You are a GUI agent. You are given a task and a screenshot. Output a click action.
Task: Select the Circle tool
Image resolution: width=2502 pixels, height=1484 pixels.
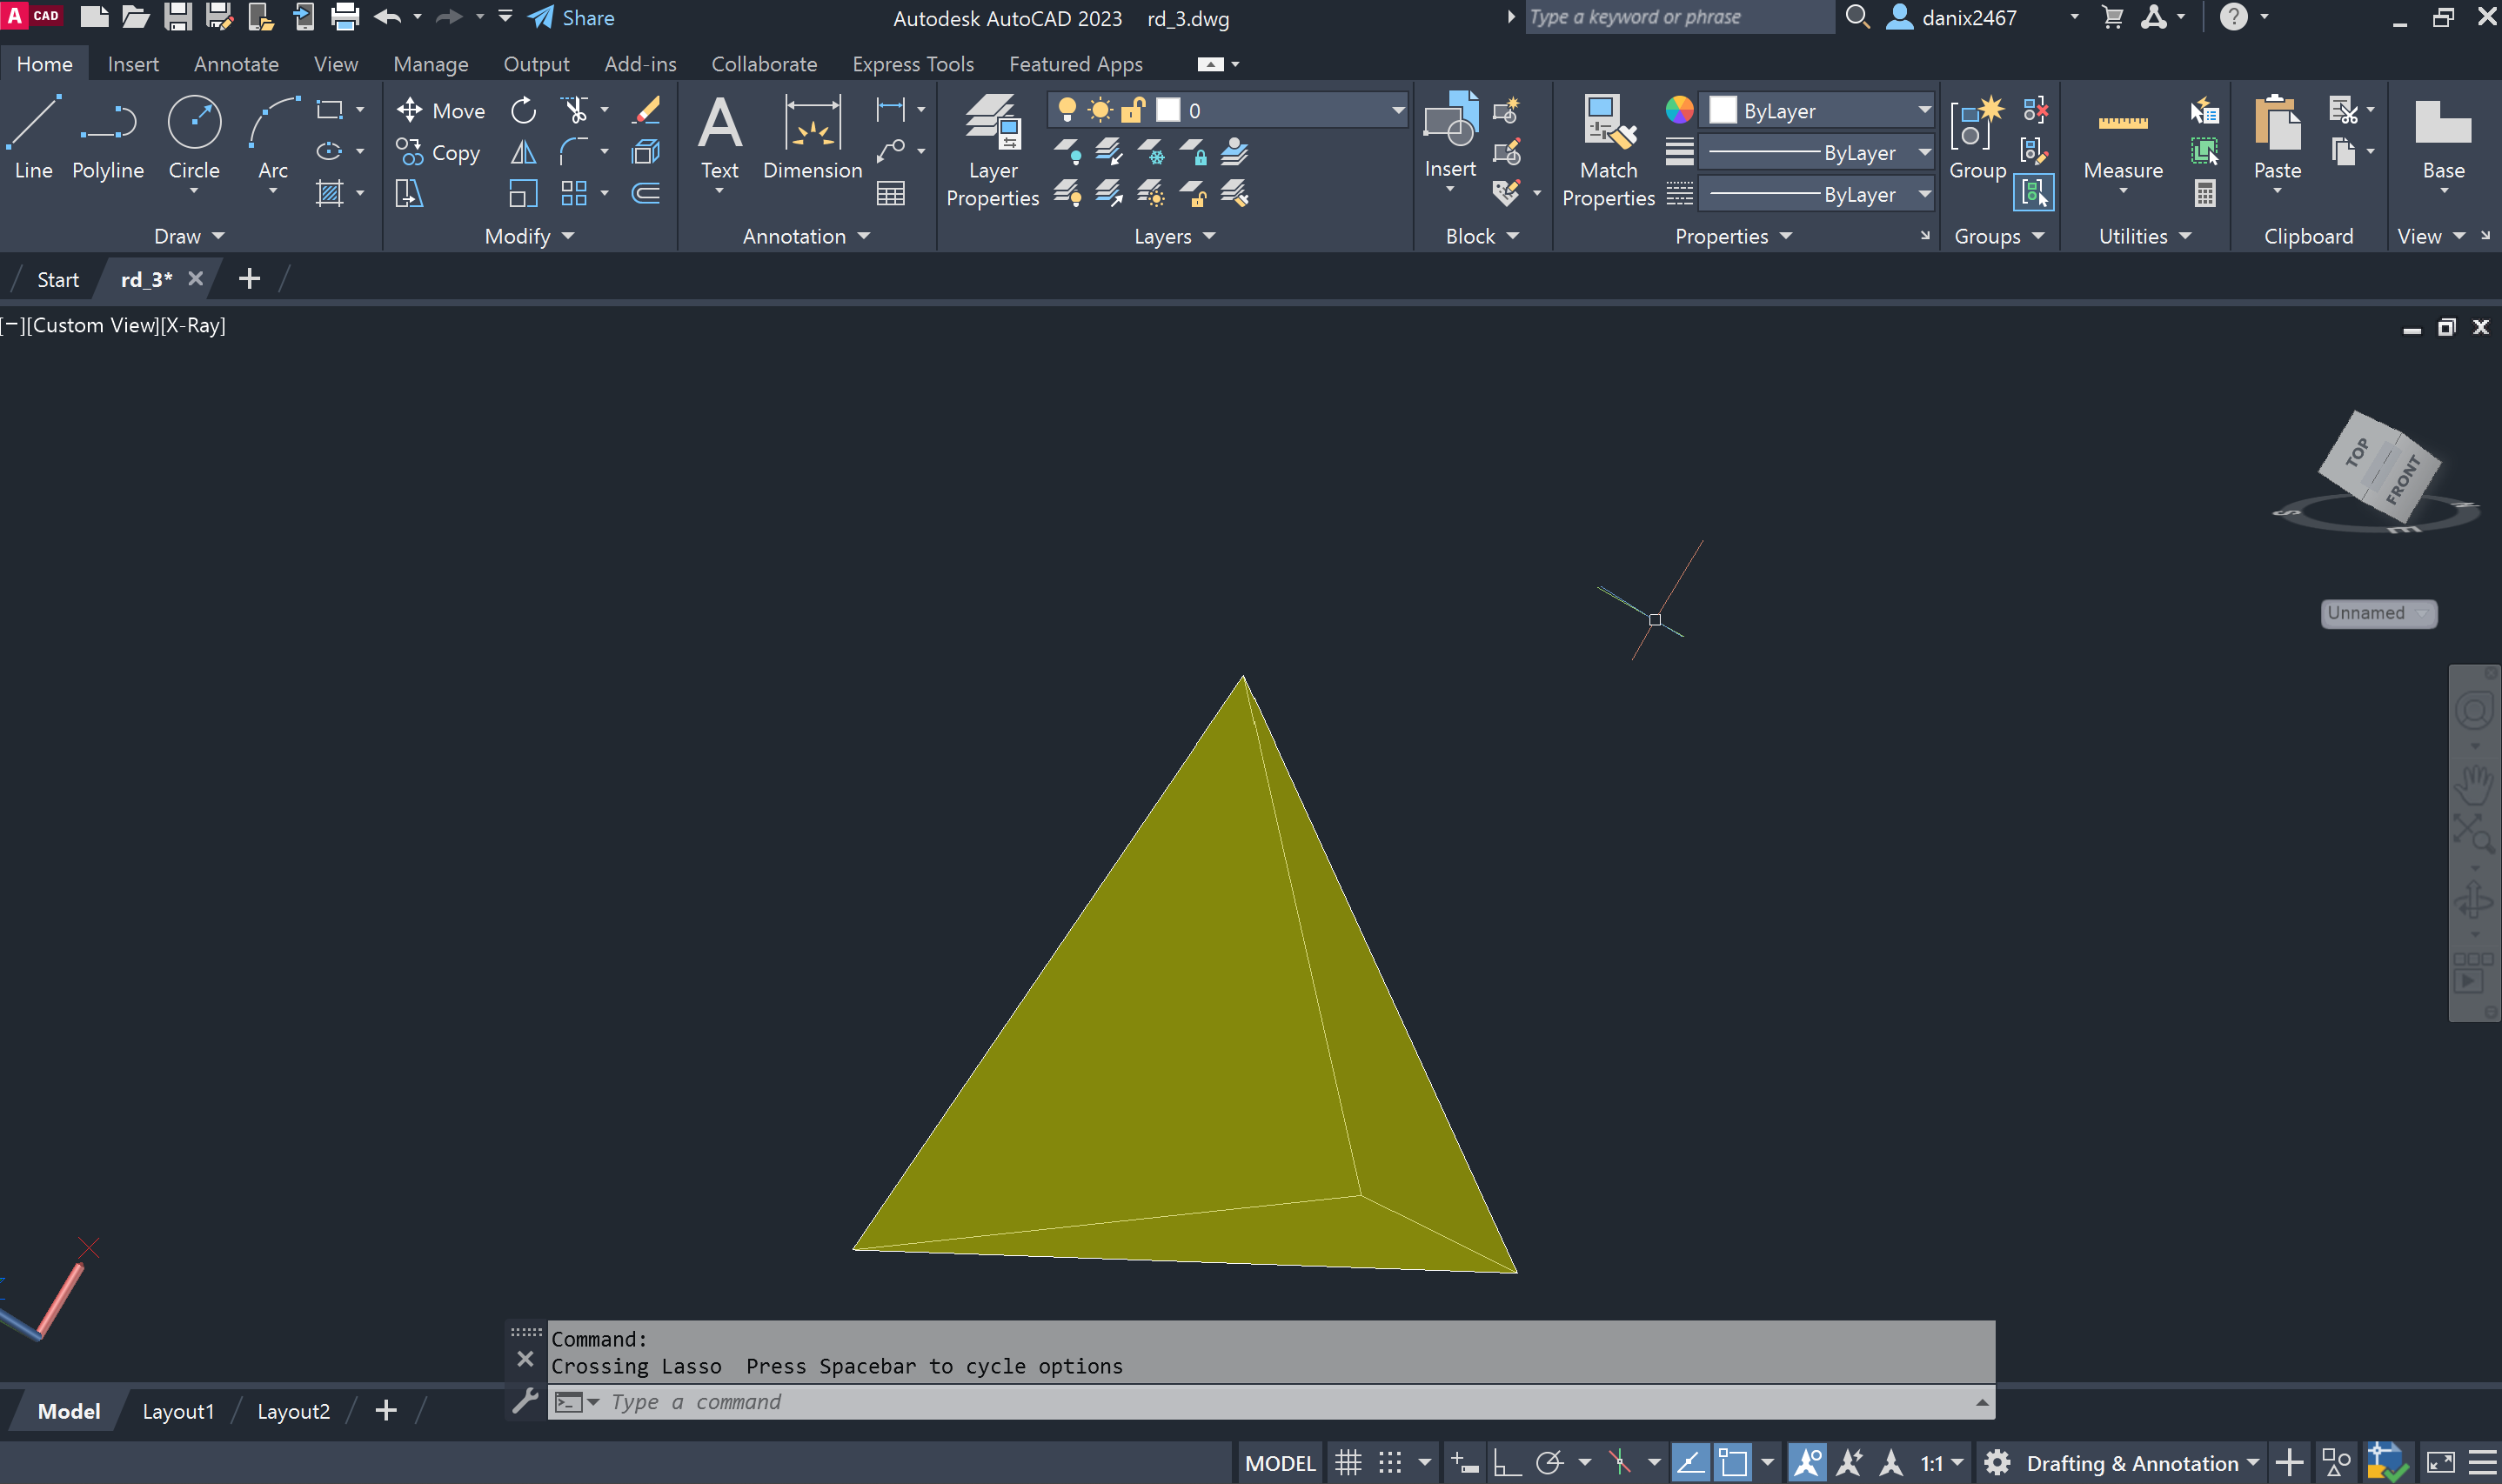point(193,136)
